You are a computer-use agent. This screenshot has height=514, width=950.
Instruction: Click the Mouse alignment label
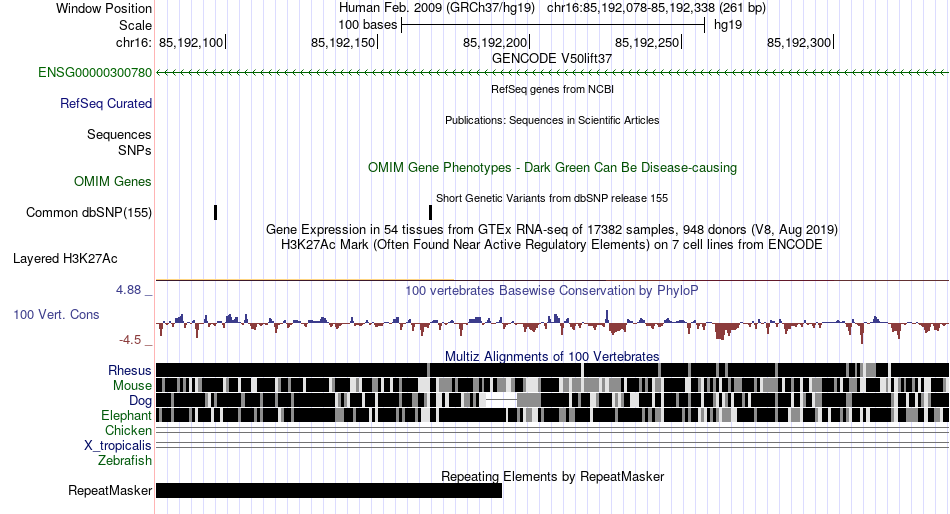pos(132,386)
